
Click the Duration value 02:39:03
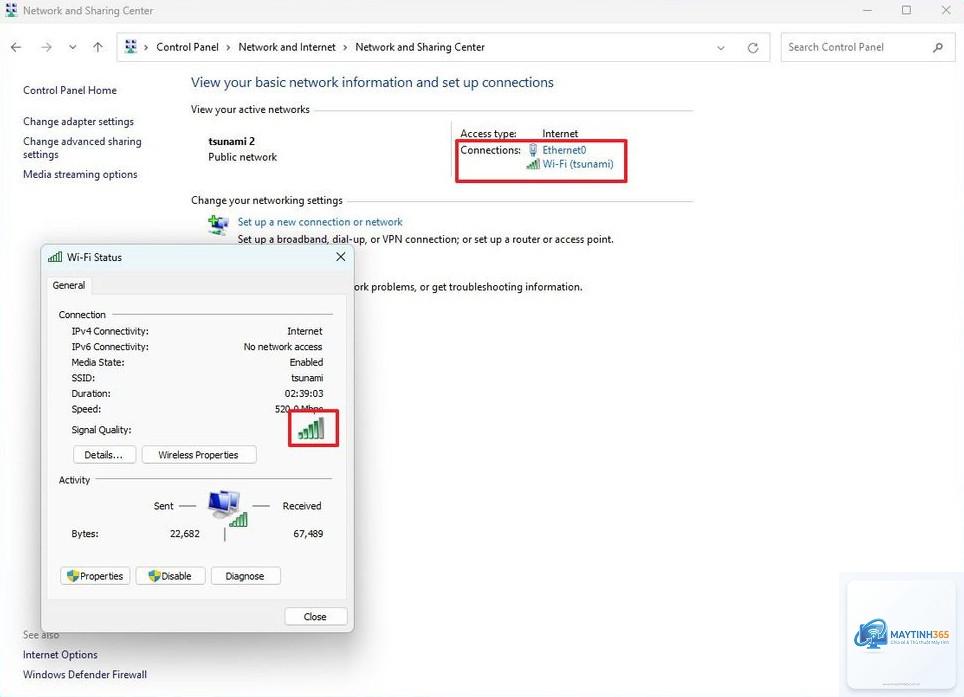[304, 393]
